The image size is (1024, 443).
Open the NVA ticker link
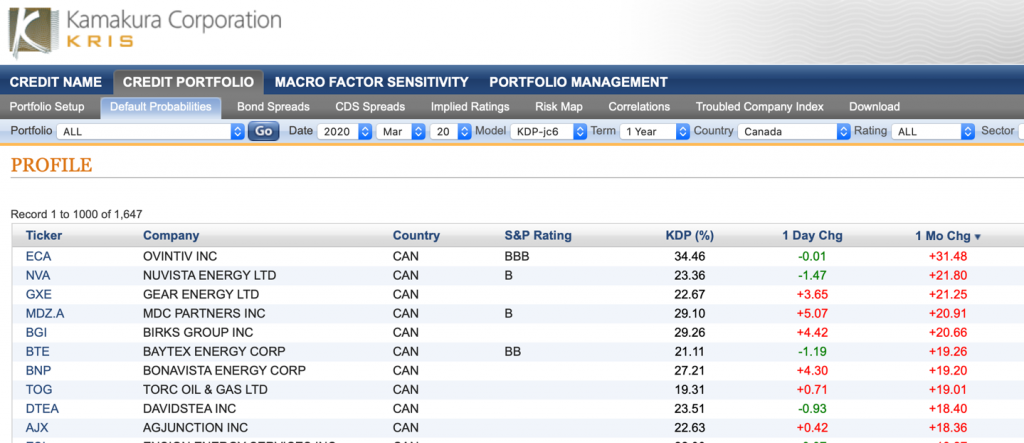click(x=38, y=275)
